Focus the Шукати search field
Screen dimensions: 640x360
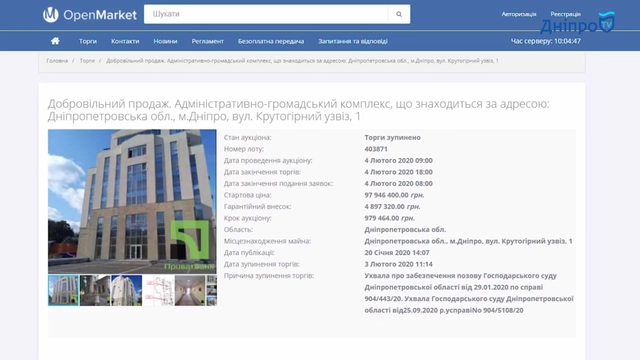pos(266,14)
